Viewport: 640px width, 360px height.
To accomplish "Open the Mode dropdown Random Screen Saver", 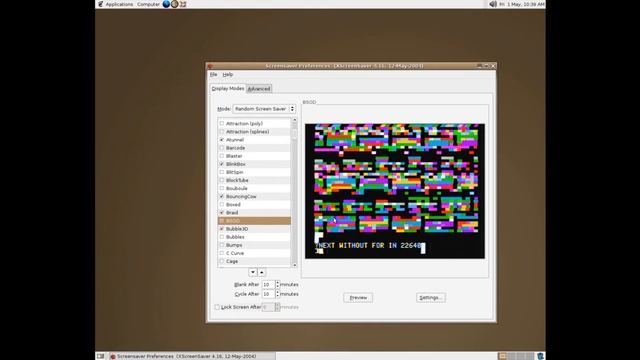I will coord(264,109).
